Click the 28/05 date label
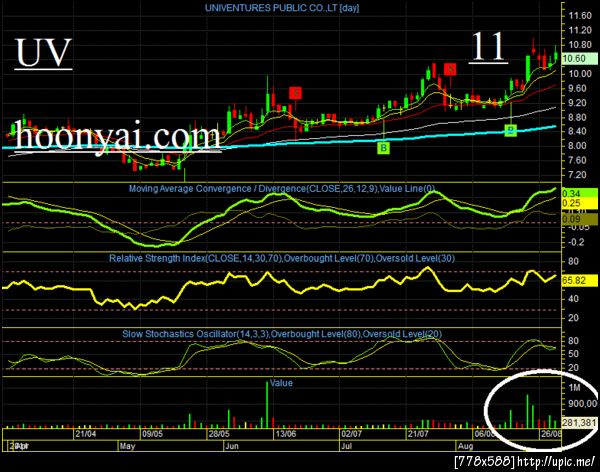The image size is (600, 472). click(219, 434)
